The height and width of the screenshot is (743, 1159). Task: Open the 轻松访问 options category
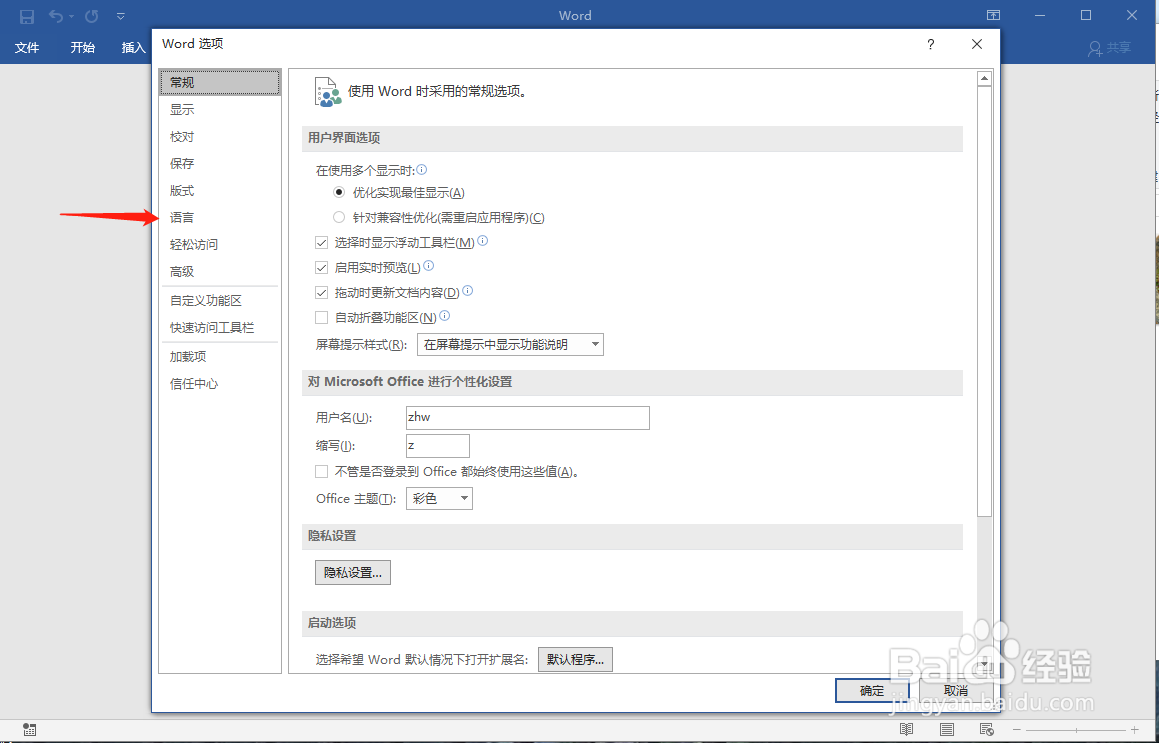click(x=220, y=245)
